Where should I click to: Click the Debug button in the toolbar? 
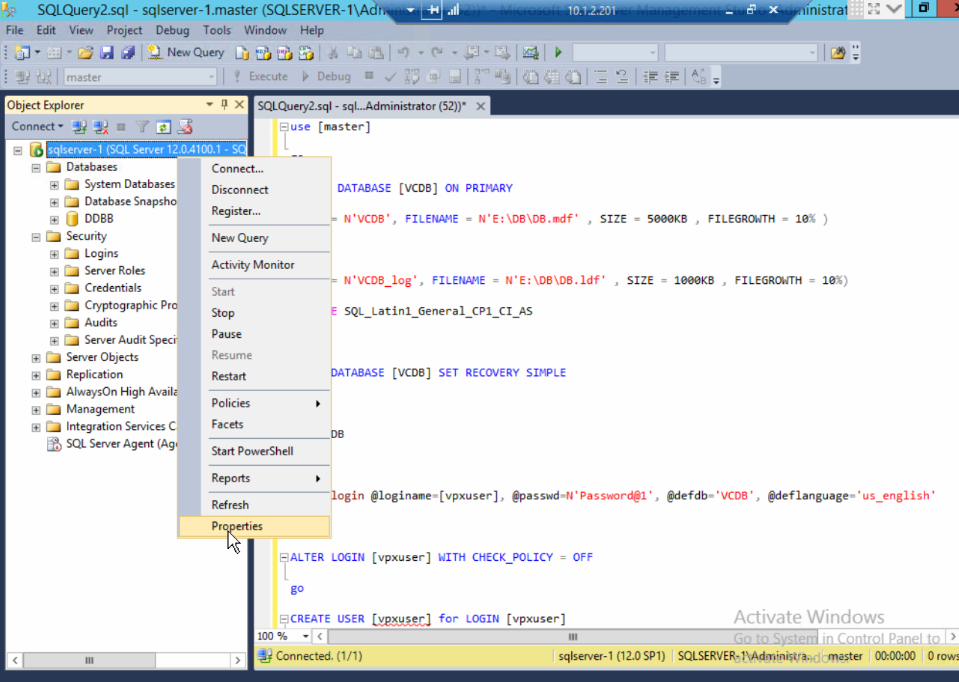[x=327, y=76]
